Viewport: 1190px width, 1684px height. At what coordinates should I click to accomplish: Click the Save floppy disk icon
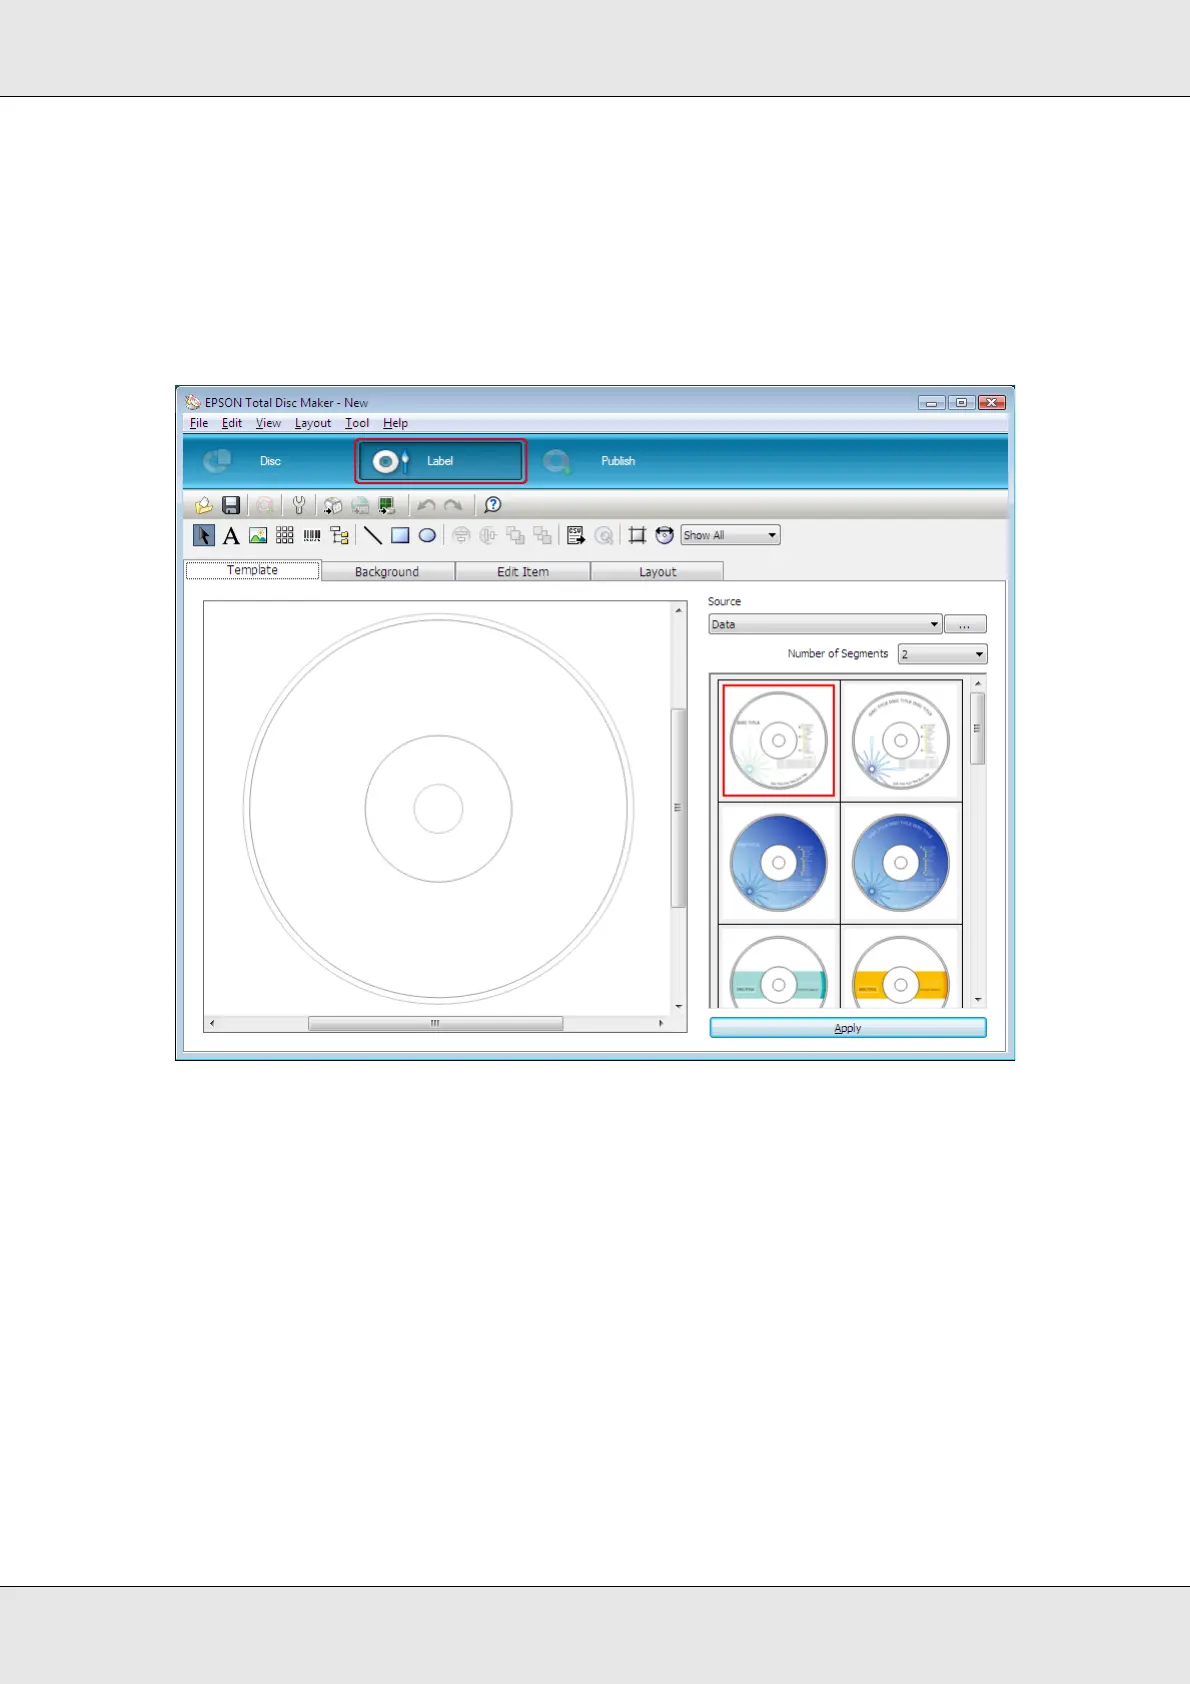click(231, 505)
